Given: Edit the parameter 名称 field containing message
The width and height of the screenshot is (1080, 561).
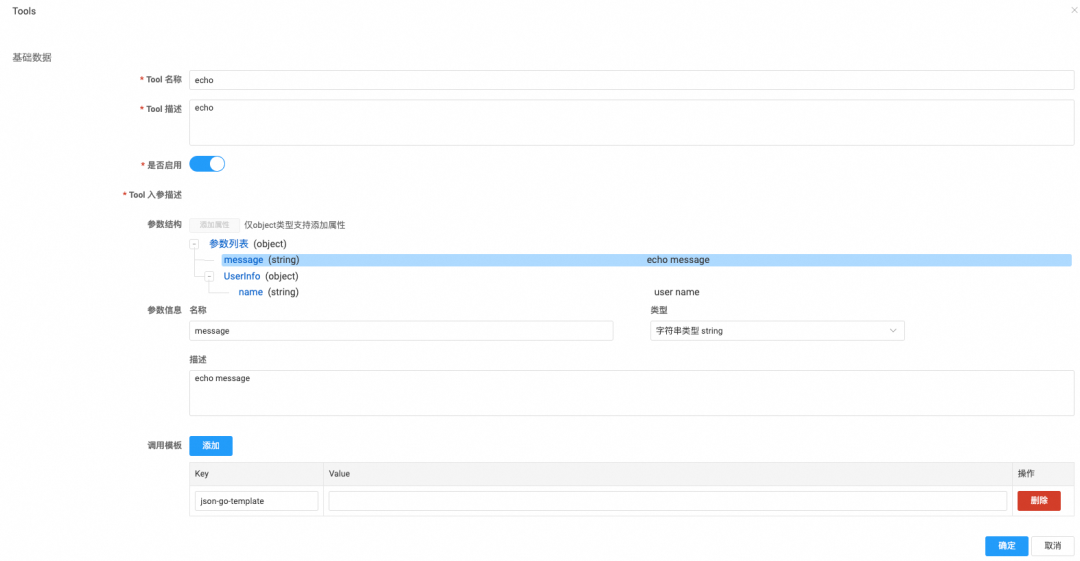Looking at the screenshot, I should point(400,331).
